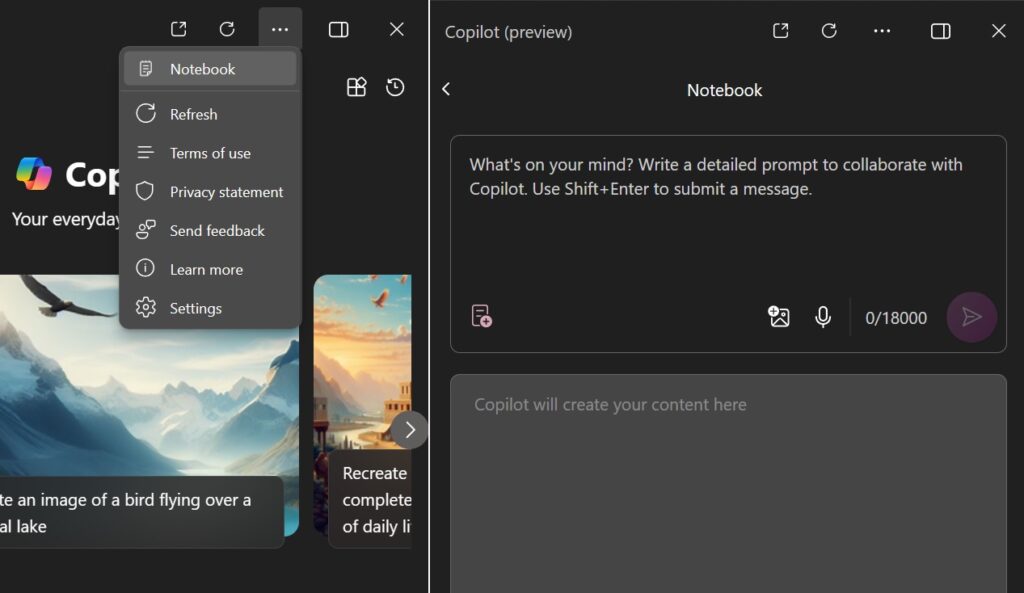Open the Notebook composer microphone input
Image resolution: width=1024 pixels, height=593 pixels.
point(823,316)
